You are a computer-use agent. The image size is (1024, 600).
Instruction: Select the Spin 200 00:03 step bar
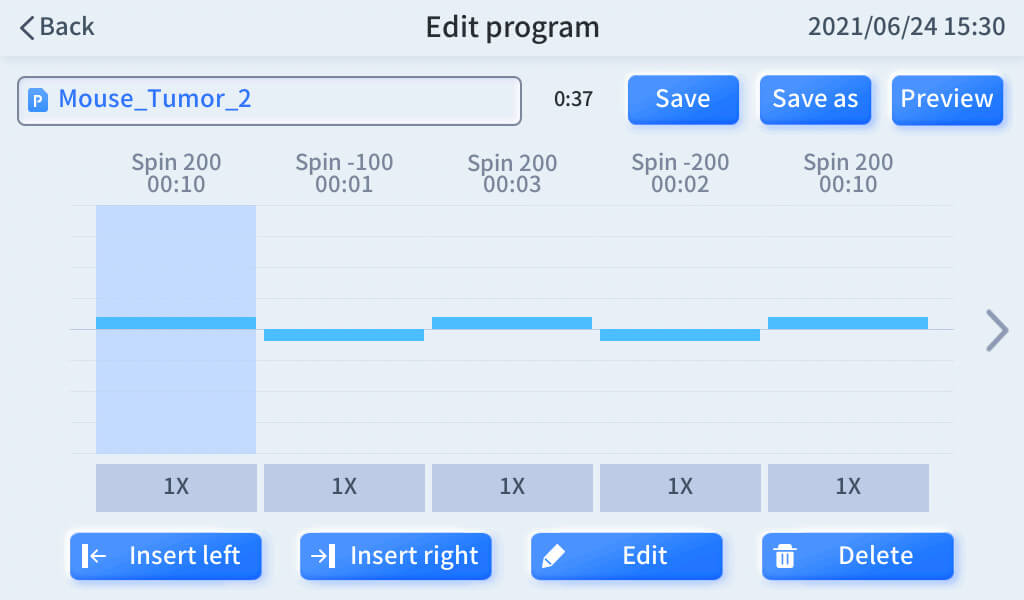pos(512,323)
